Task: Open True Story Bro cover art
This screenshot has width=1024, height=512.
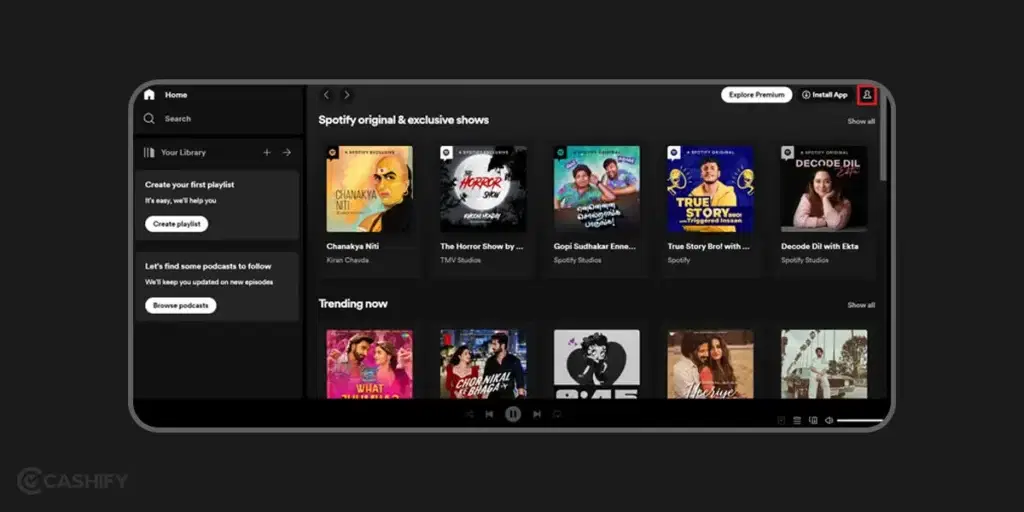Action: pos(711,189)
